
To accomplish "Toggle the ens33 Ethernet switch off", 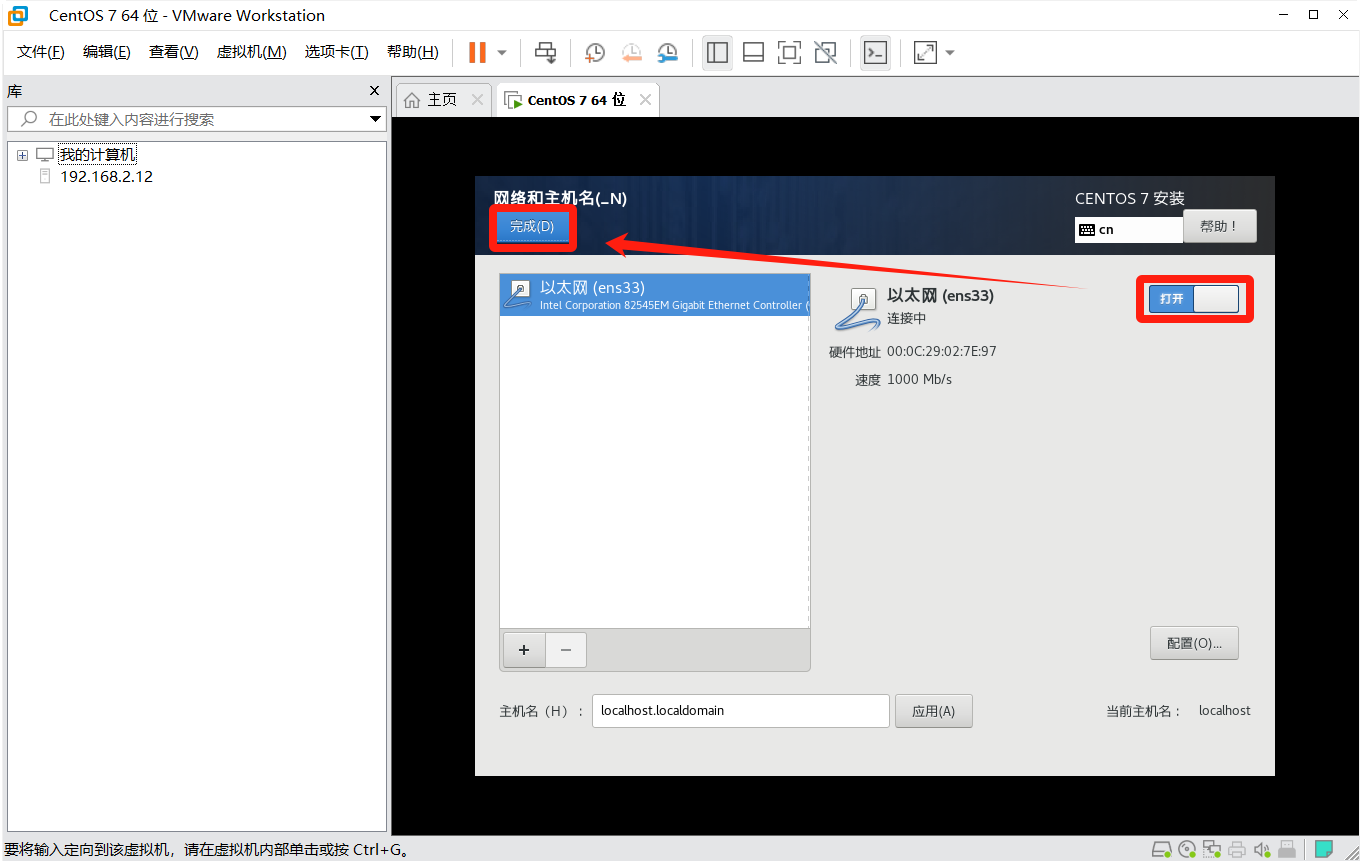I will [x=1193, y=299].
